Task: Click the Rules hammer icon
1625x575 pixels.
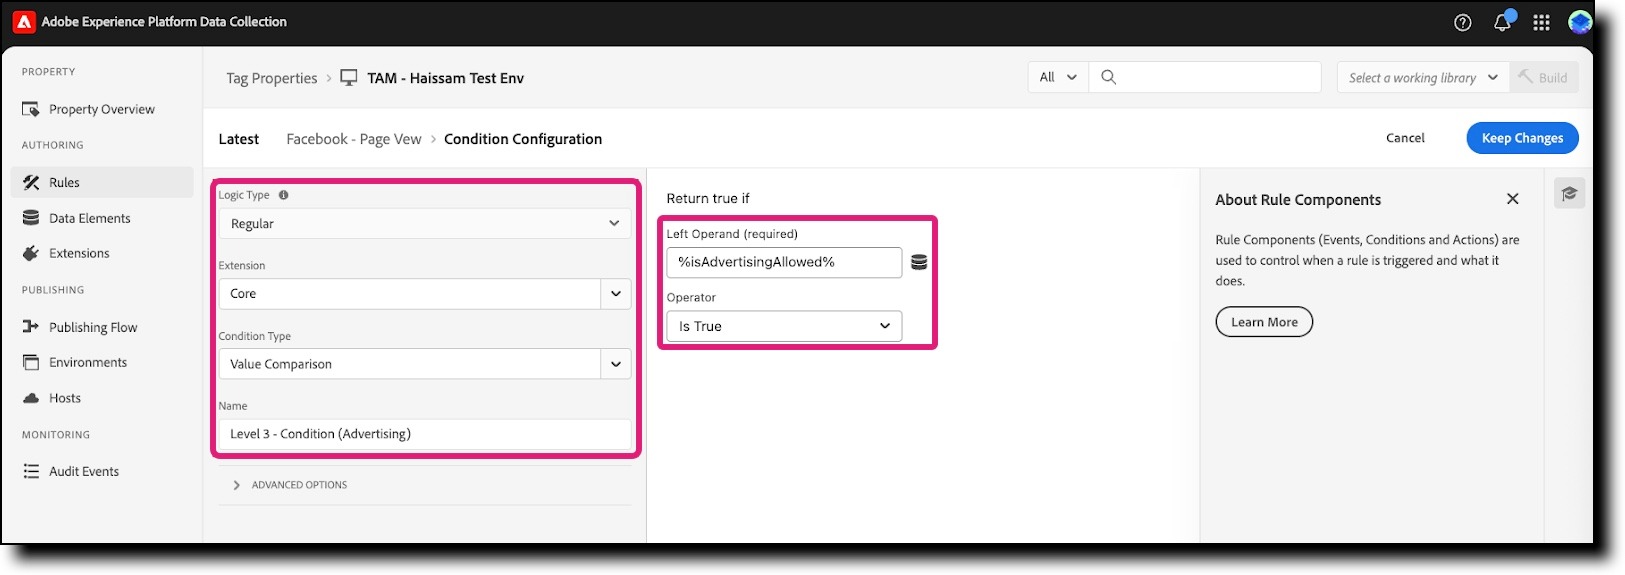Action: [x=31, y=182]
